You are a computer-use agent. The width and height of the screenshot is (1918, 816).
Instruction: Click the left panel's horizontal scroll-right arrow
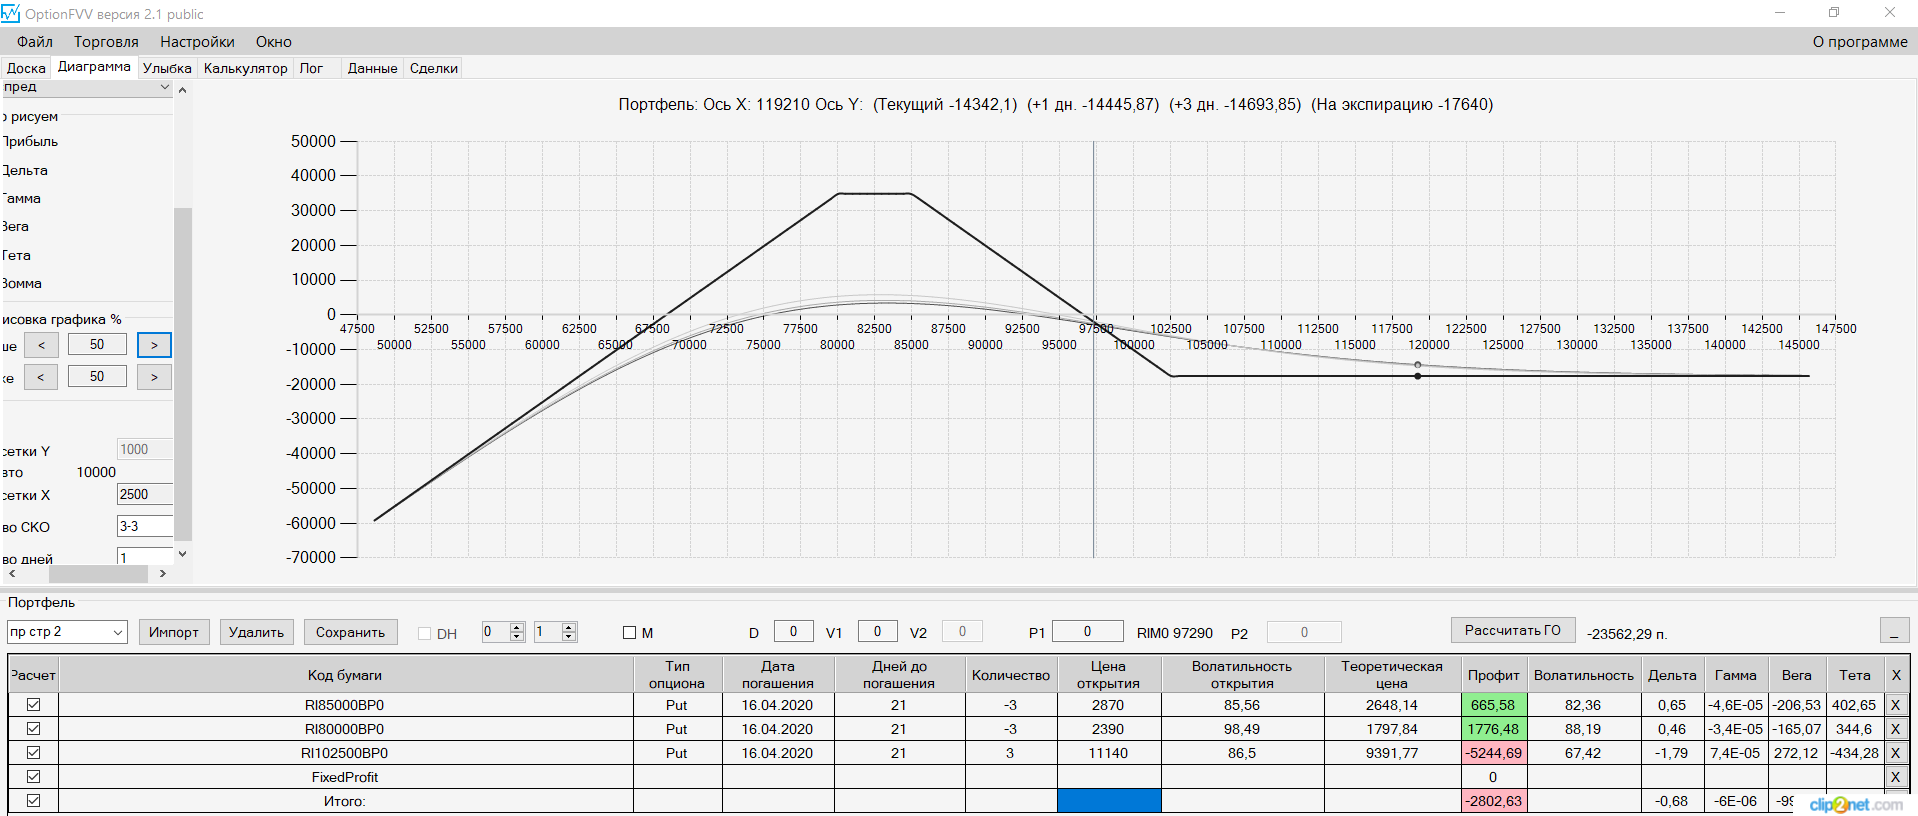pos(162,574)
